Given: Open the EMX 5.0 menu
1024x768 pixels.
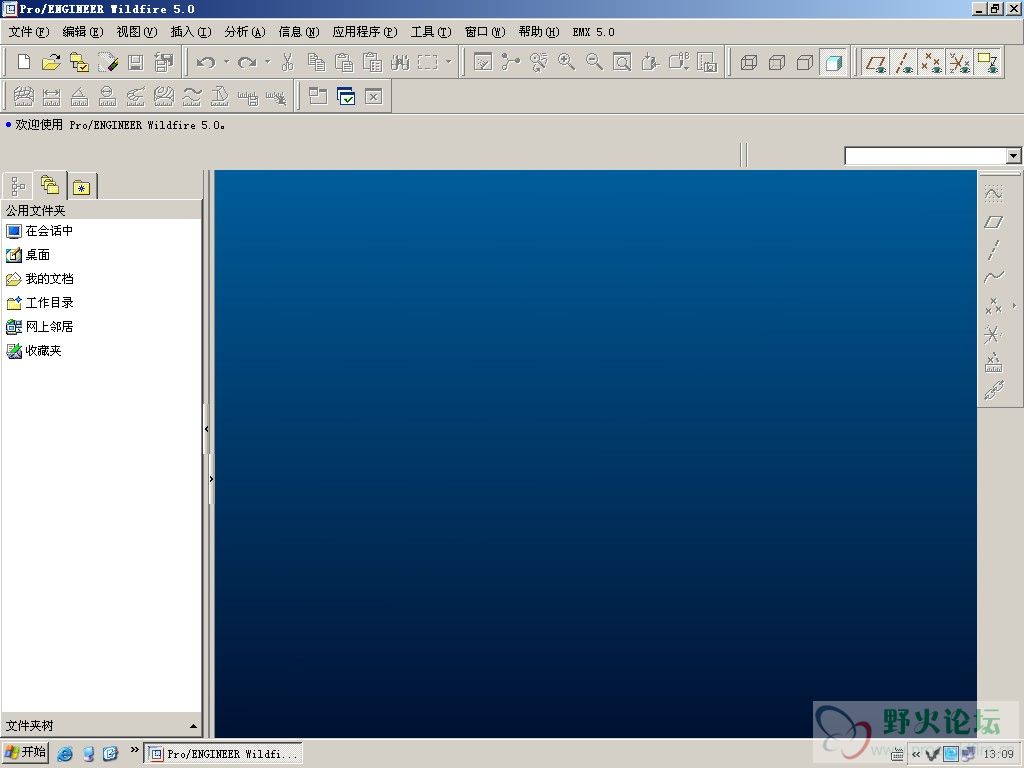Looking at the screenshot, I should click(x=594, y=31).
